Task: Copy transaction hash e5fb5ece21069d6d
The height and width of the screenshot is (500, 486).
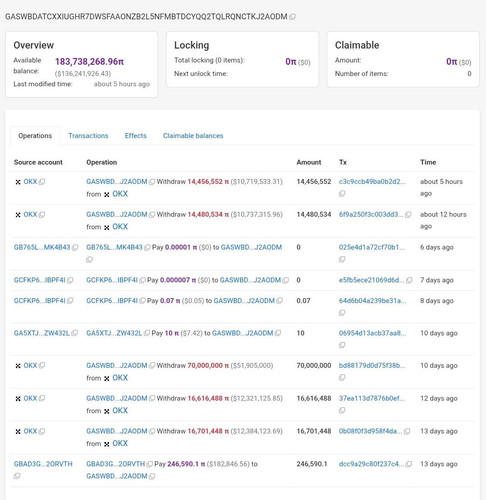Action: 409,280
